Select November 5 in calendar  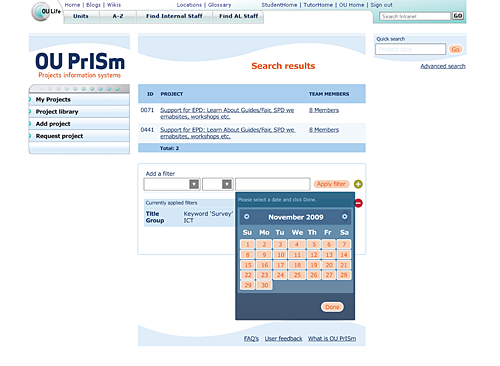coord(314,244)
